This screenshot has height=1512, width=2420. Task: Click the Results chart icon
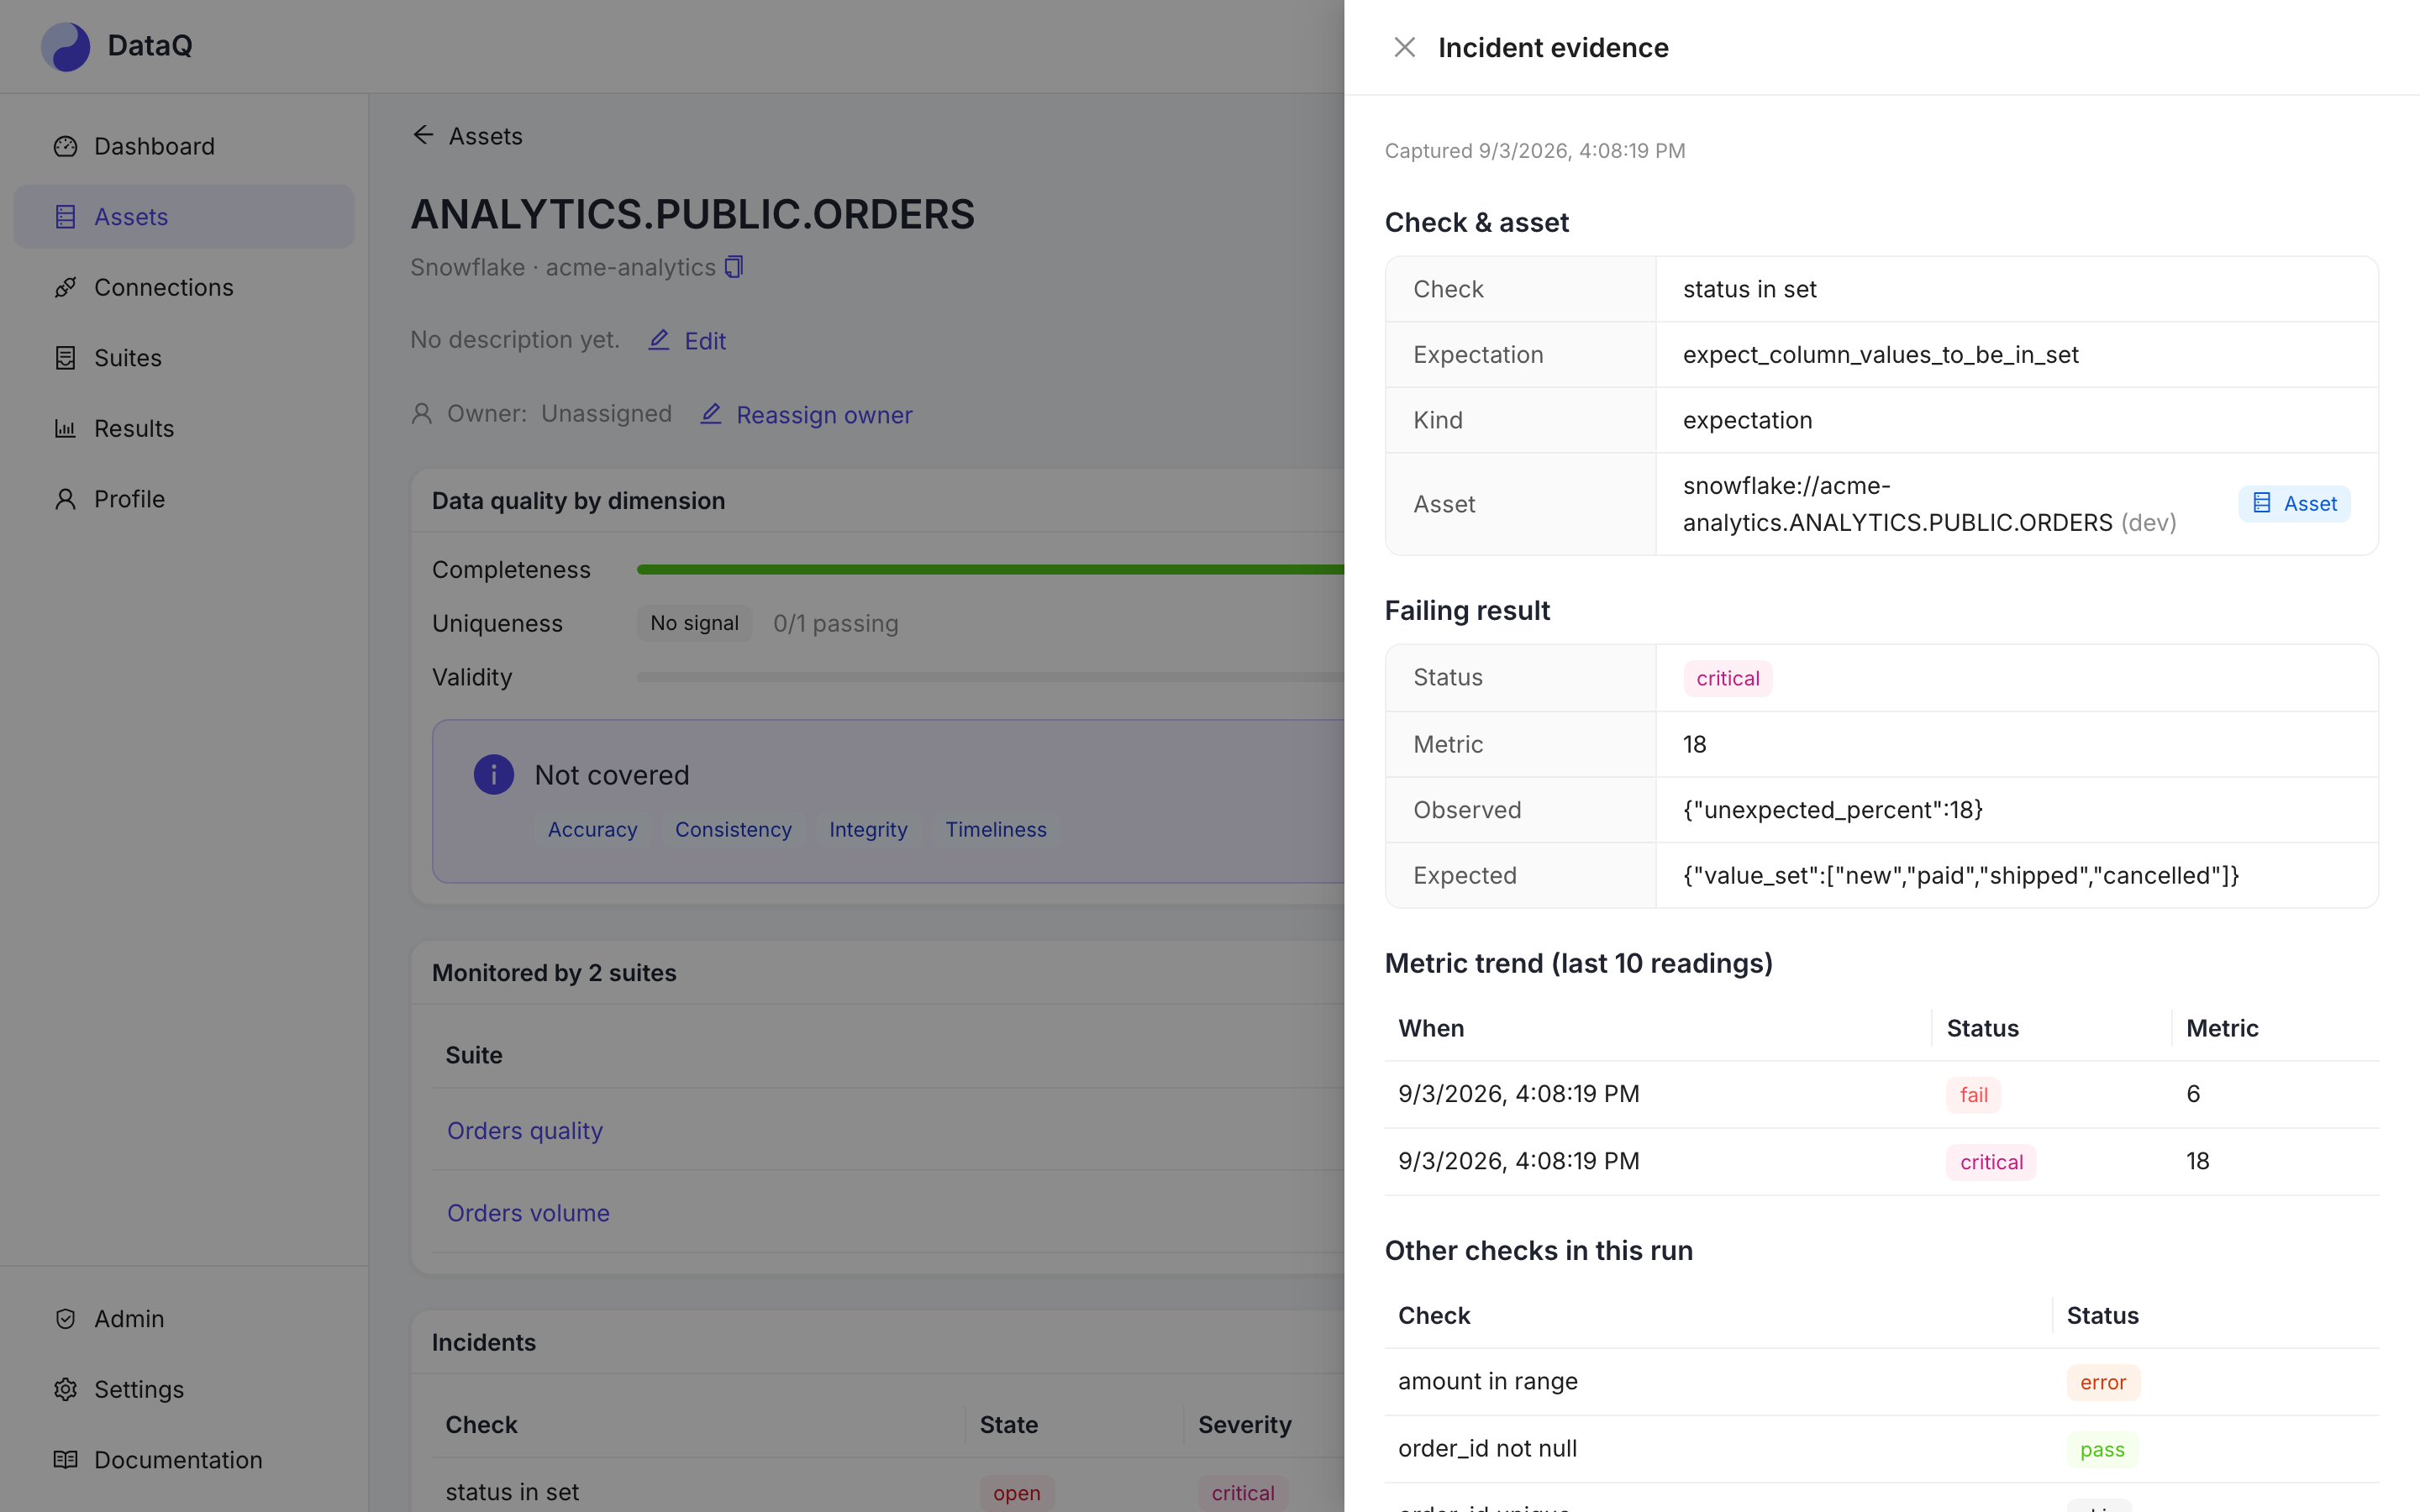pyautogui.click(x=65, y=428)
